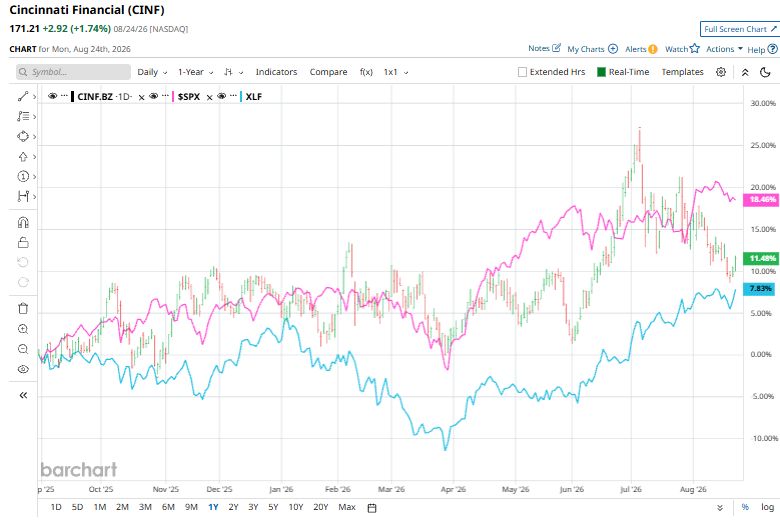This screenshot has height=522, width=780.
Task: Open the Help icon
Action: [772, 49]
